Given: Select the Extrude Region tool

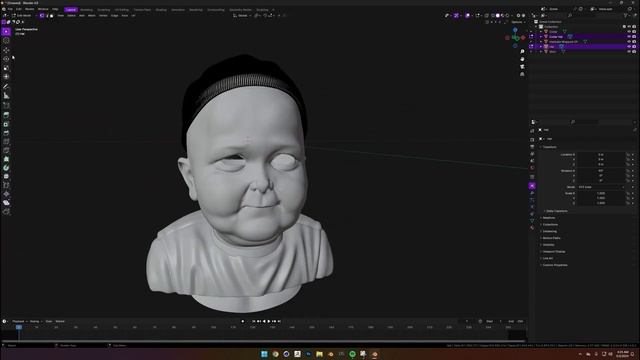Looking at the screenshot, I should tap(6, 115).
